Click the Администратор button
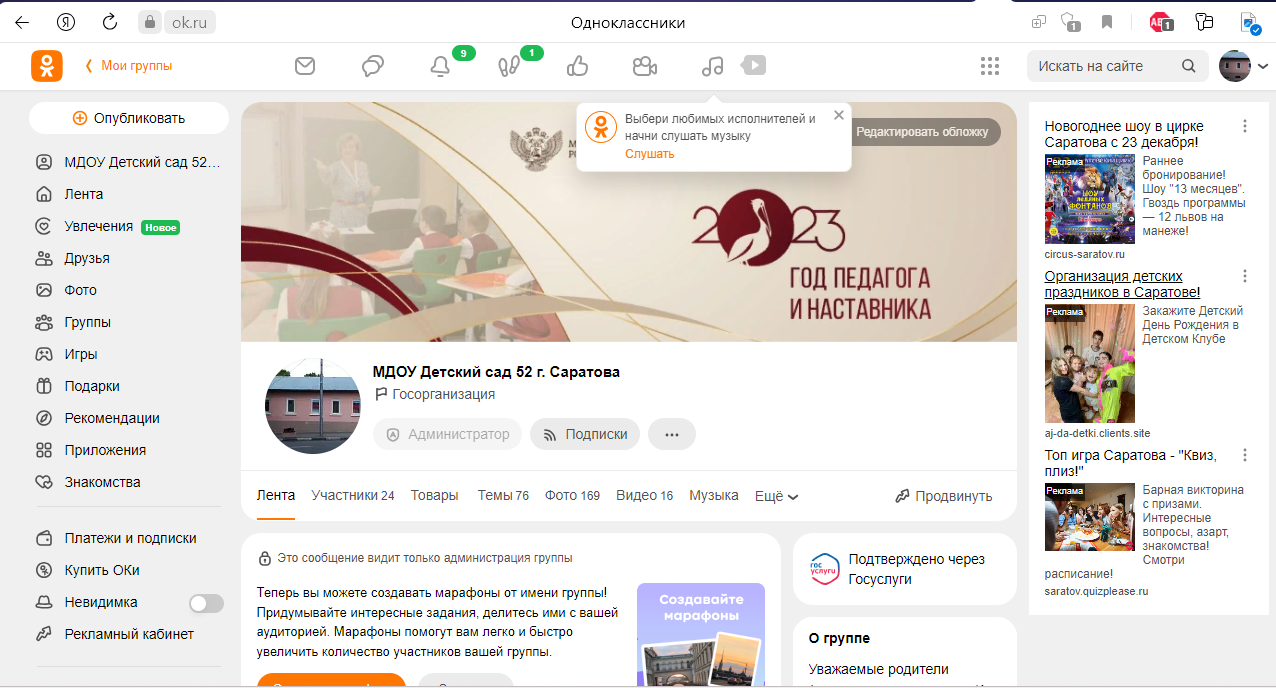 [x=447, y=434]
